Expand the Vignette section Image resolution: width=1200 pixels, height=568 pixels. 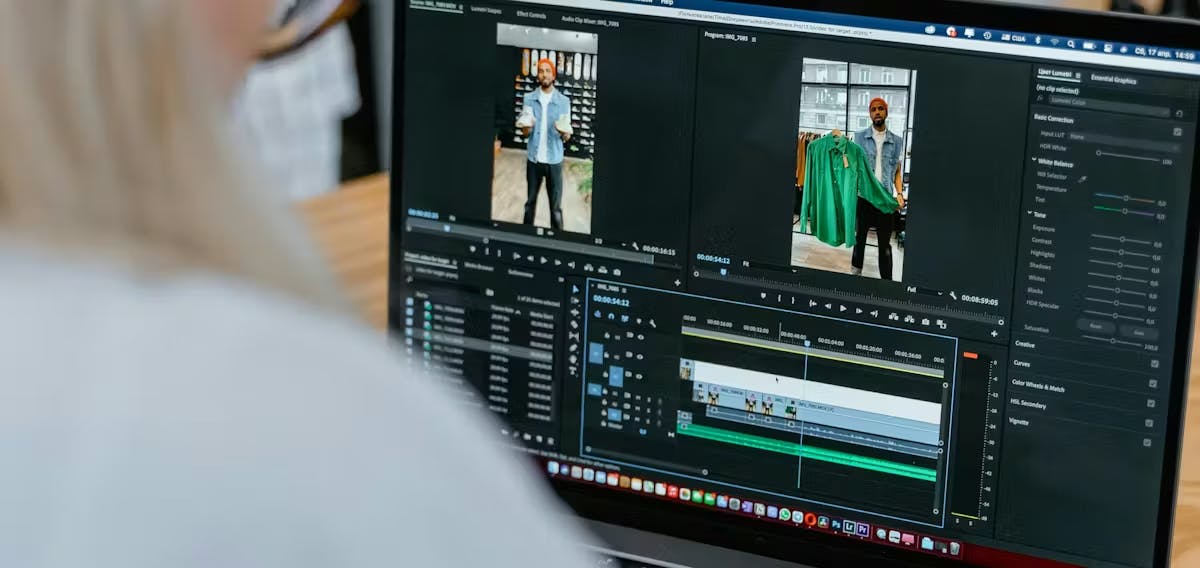[1019, 421]
